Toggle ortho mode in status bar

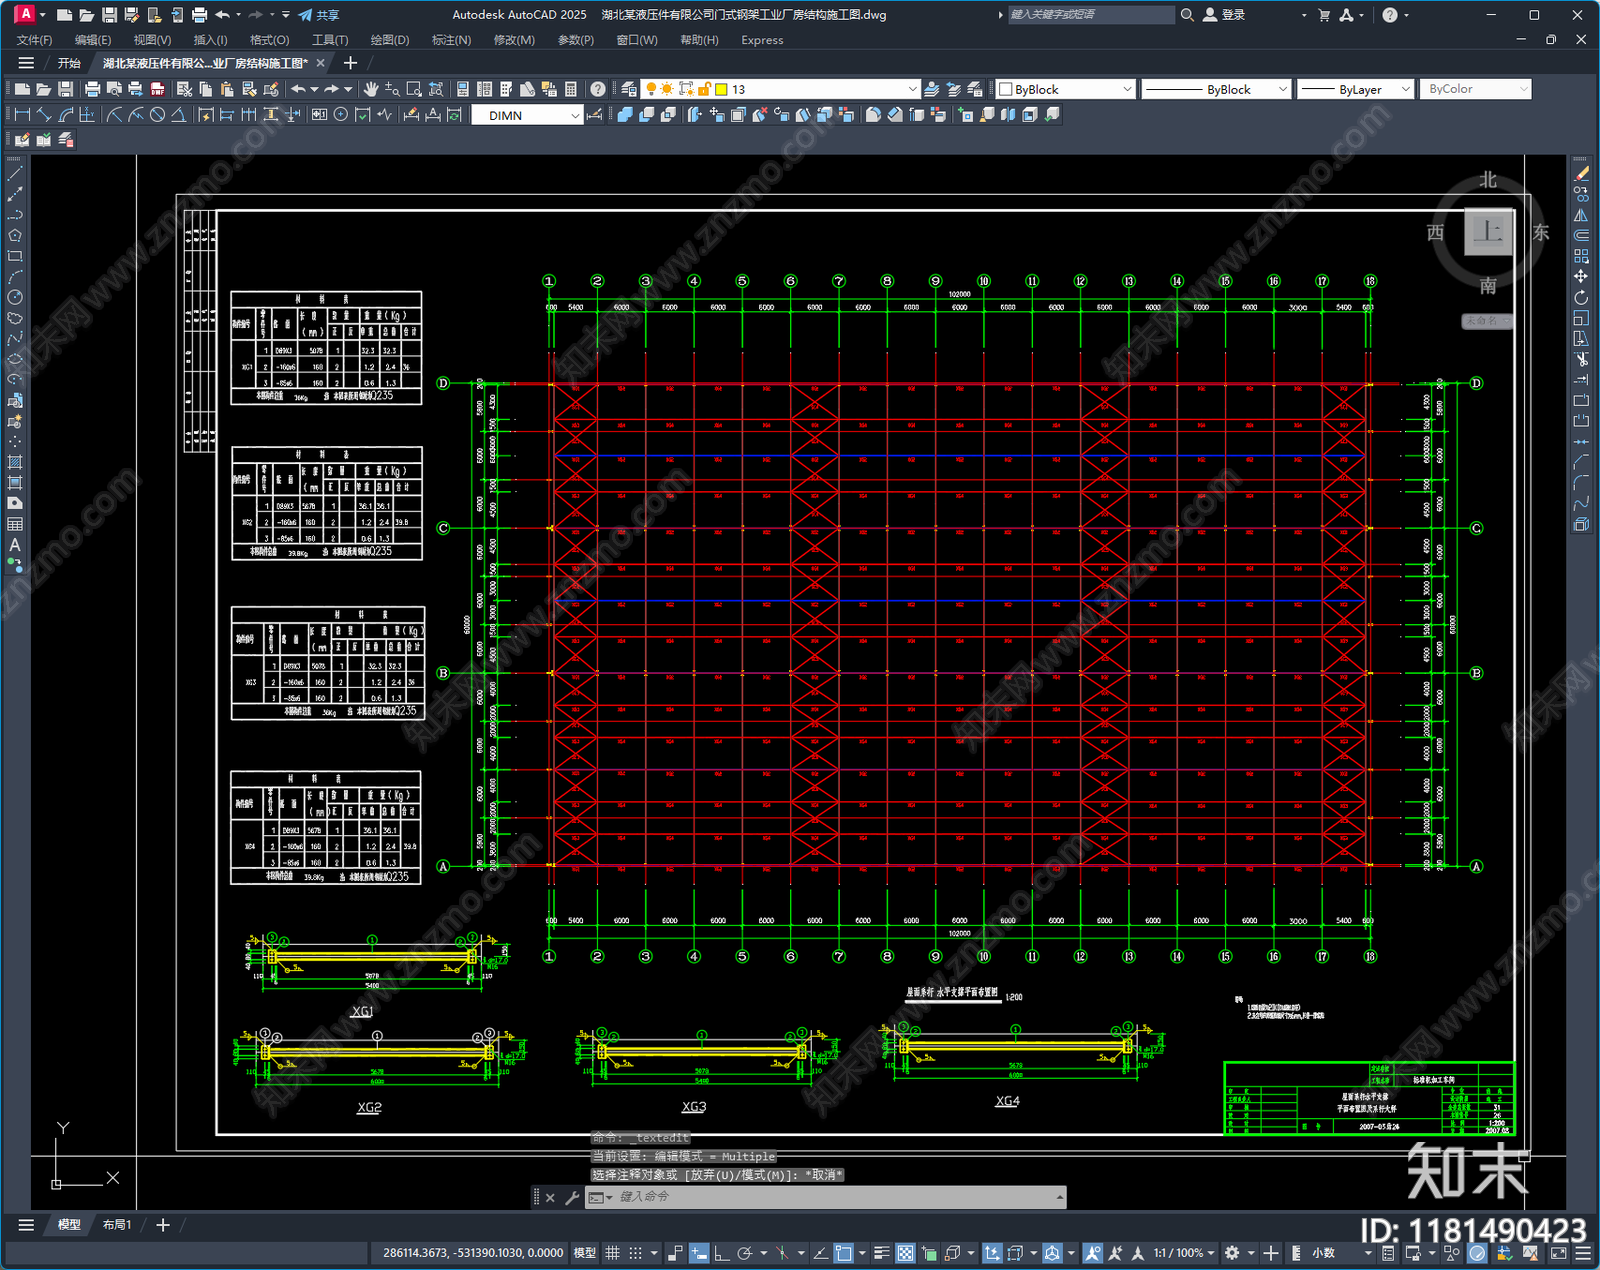tap(721, 1253)
